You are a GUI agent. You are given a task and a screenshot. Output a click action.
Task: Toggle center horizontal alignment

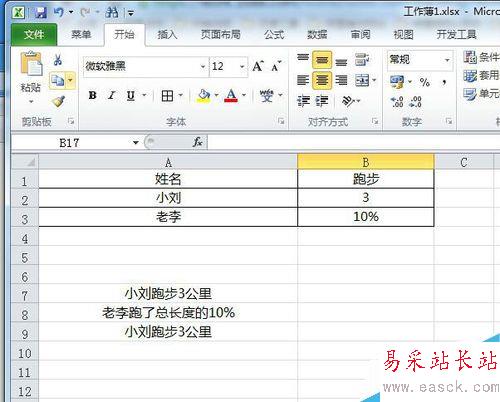tap(322, 80)
